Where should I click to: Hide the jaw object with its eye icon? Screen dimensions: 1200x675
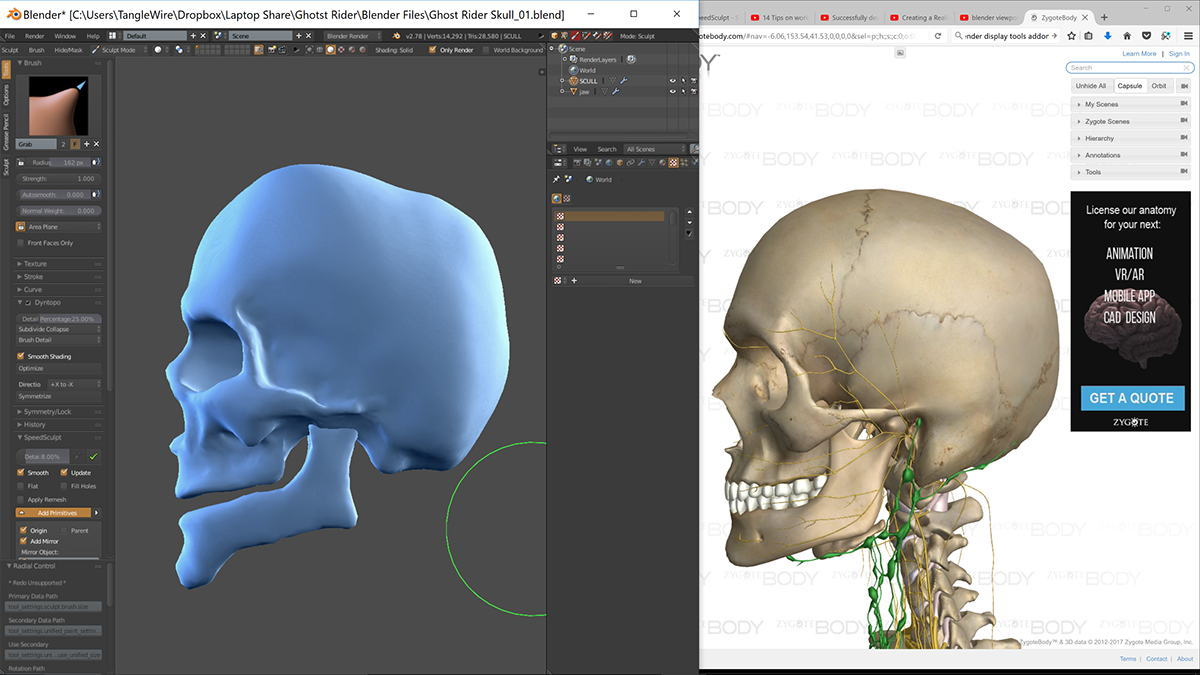[x=672, y=92]
